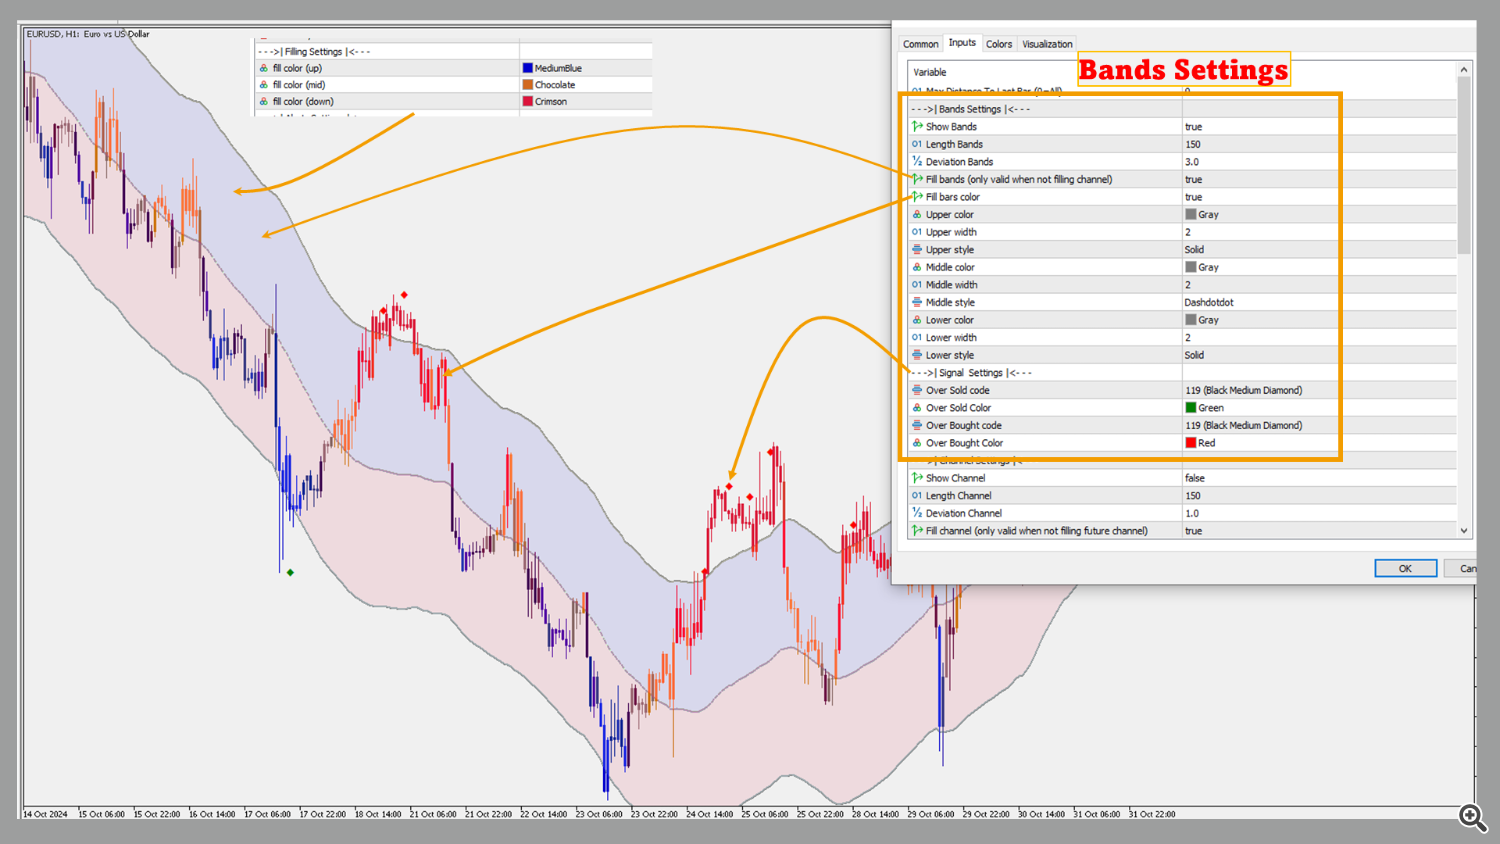1500x844 pixels.
Task: Toggle the Show Channel false value
Action: click(x=1194, y=478)
